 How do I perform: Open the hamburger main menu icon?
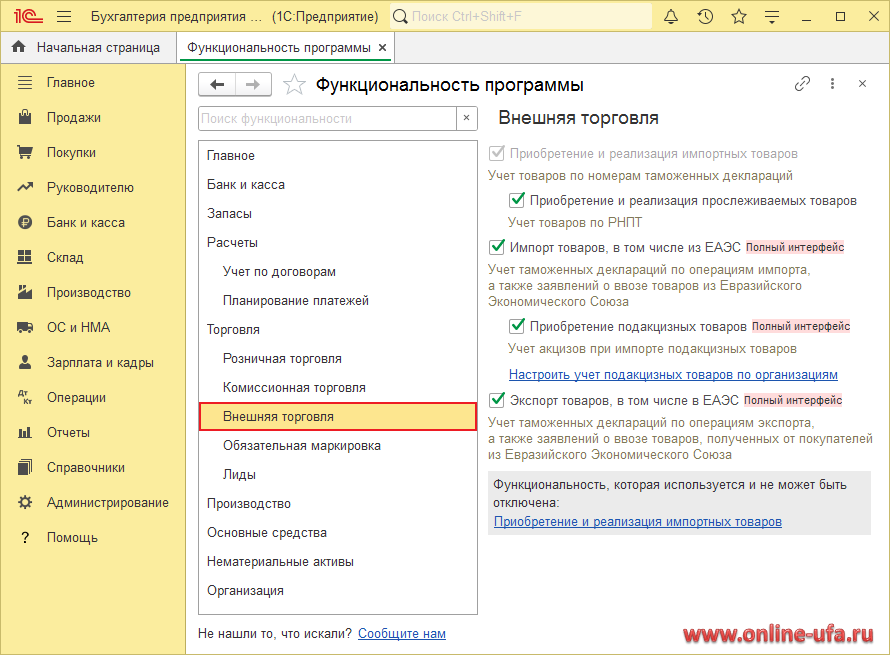pos(64,17)
